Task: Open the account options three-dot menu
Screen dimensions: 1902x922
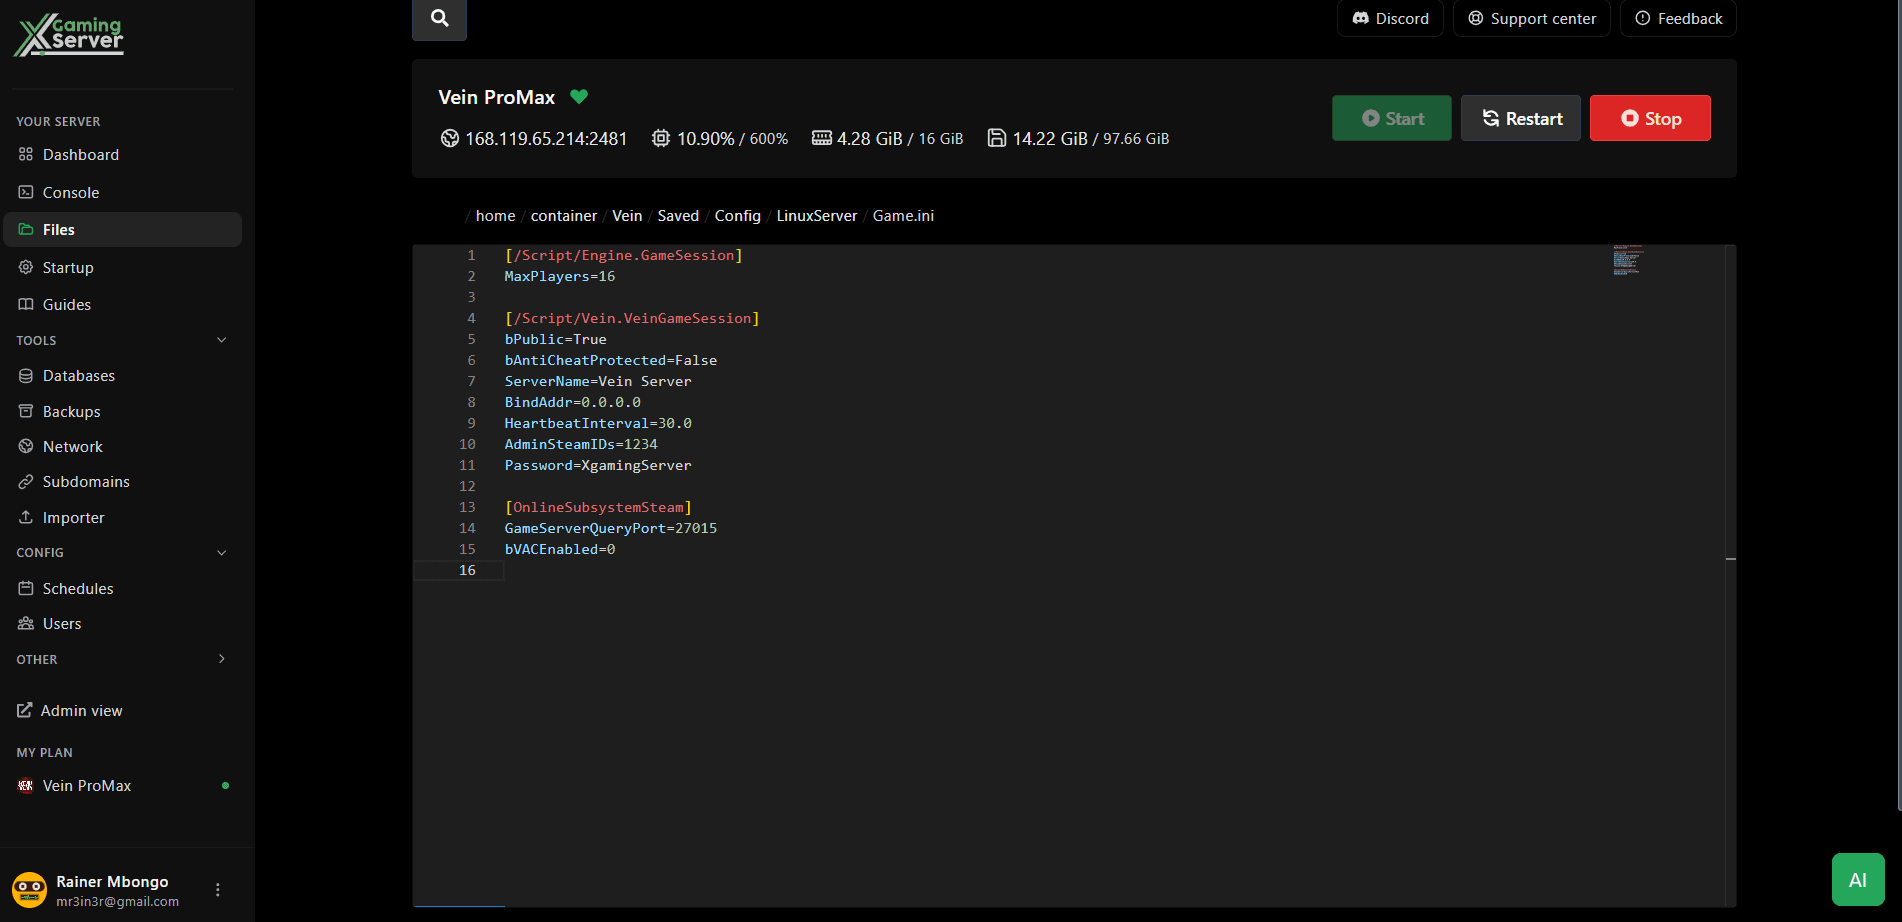Action: pyautogui.click(x=217, y=888)
